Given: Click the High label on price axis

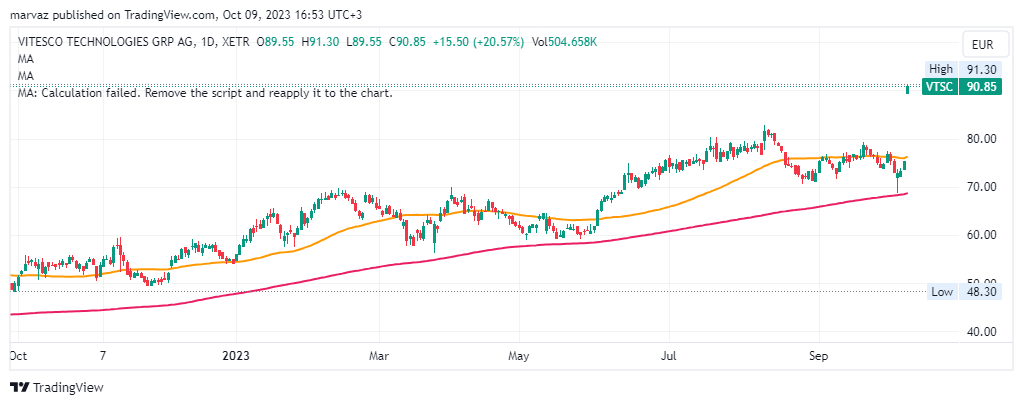Looking at the screenshot, I should coord(941,69).
